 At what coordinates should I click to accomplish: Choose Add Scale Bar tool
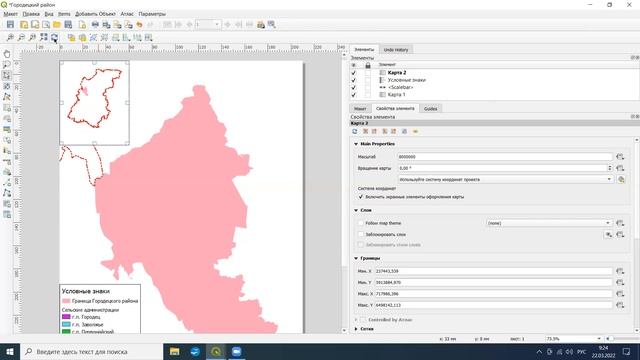click(7, 161)
